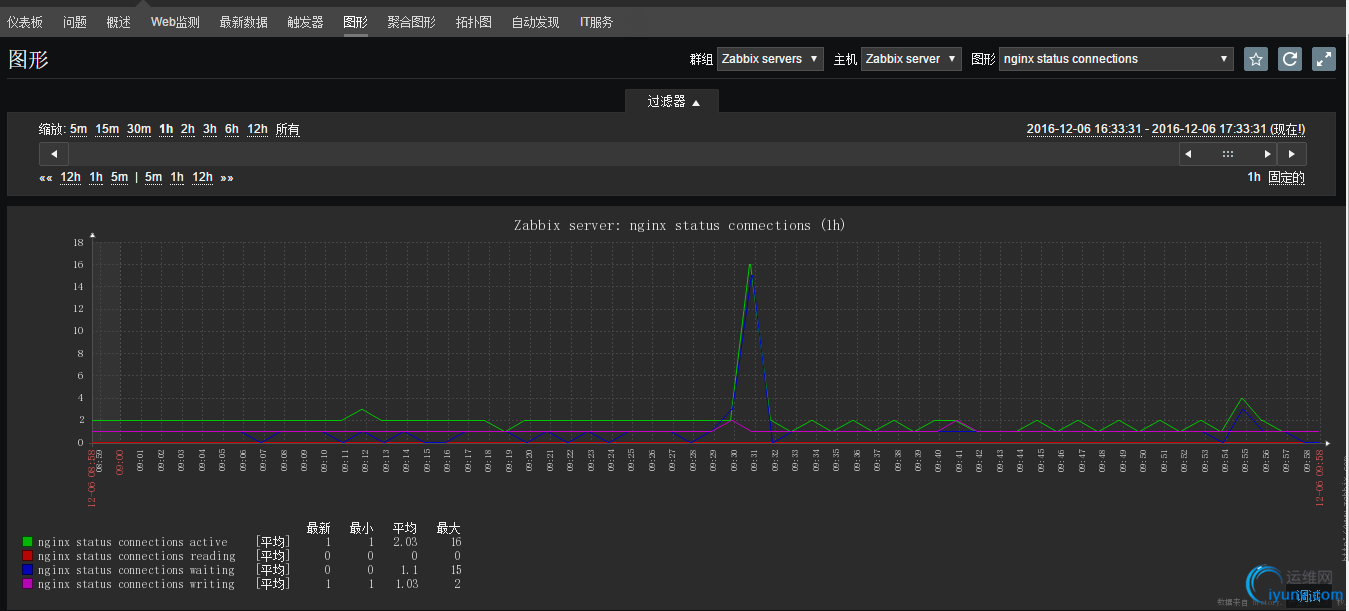
Task: Click the left arrow at timeline scrollbar start
Action: tap(53, 154)
